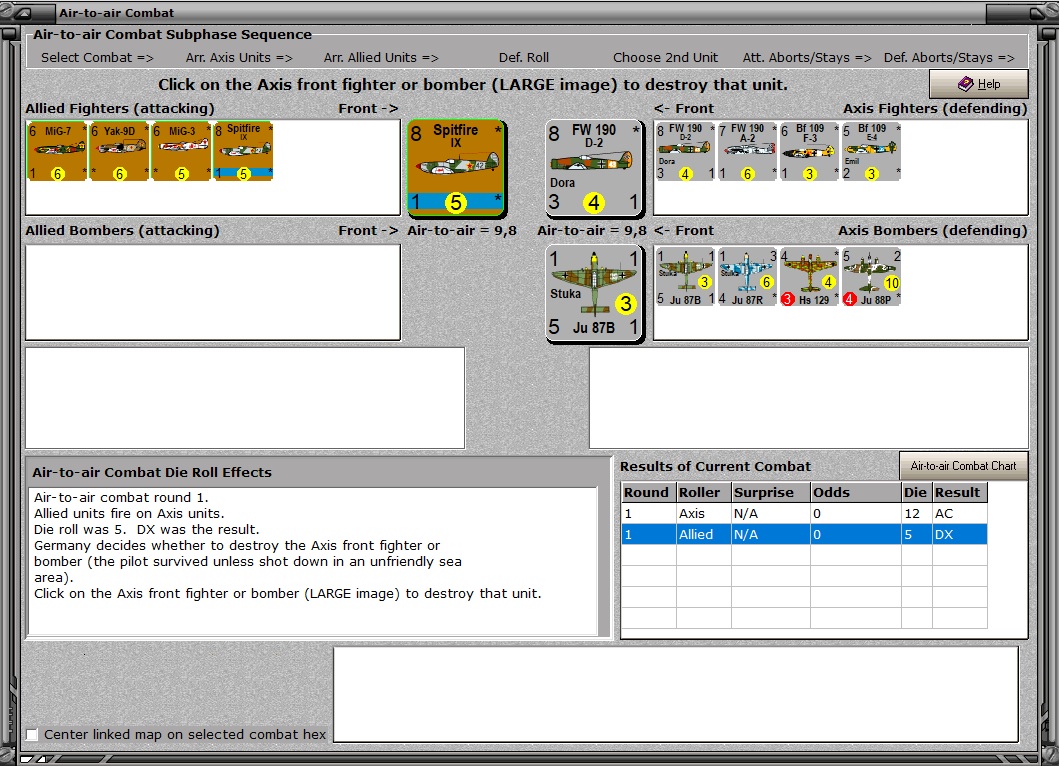Select the small Spitfire IX counter in Allied fighters
The height and width of the screenshot is (766, 1059).
[243, 151]
